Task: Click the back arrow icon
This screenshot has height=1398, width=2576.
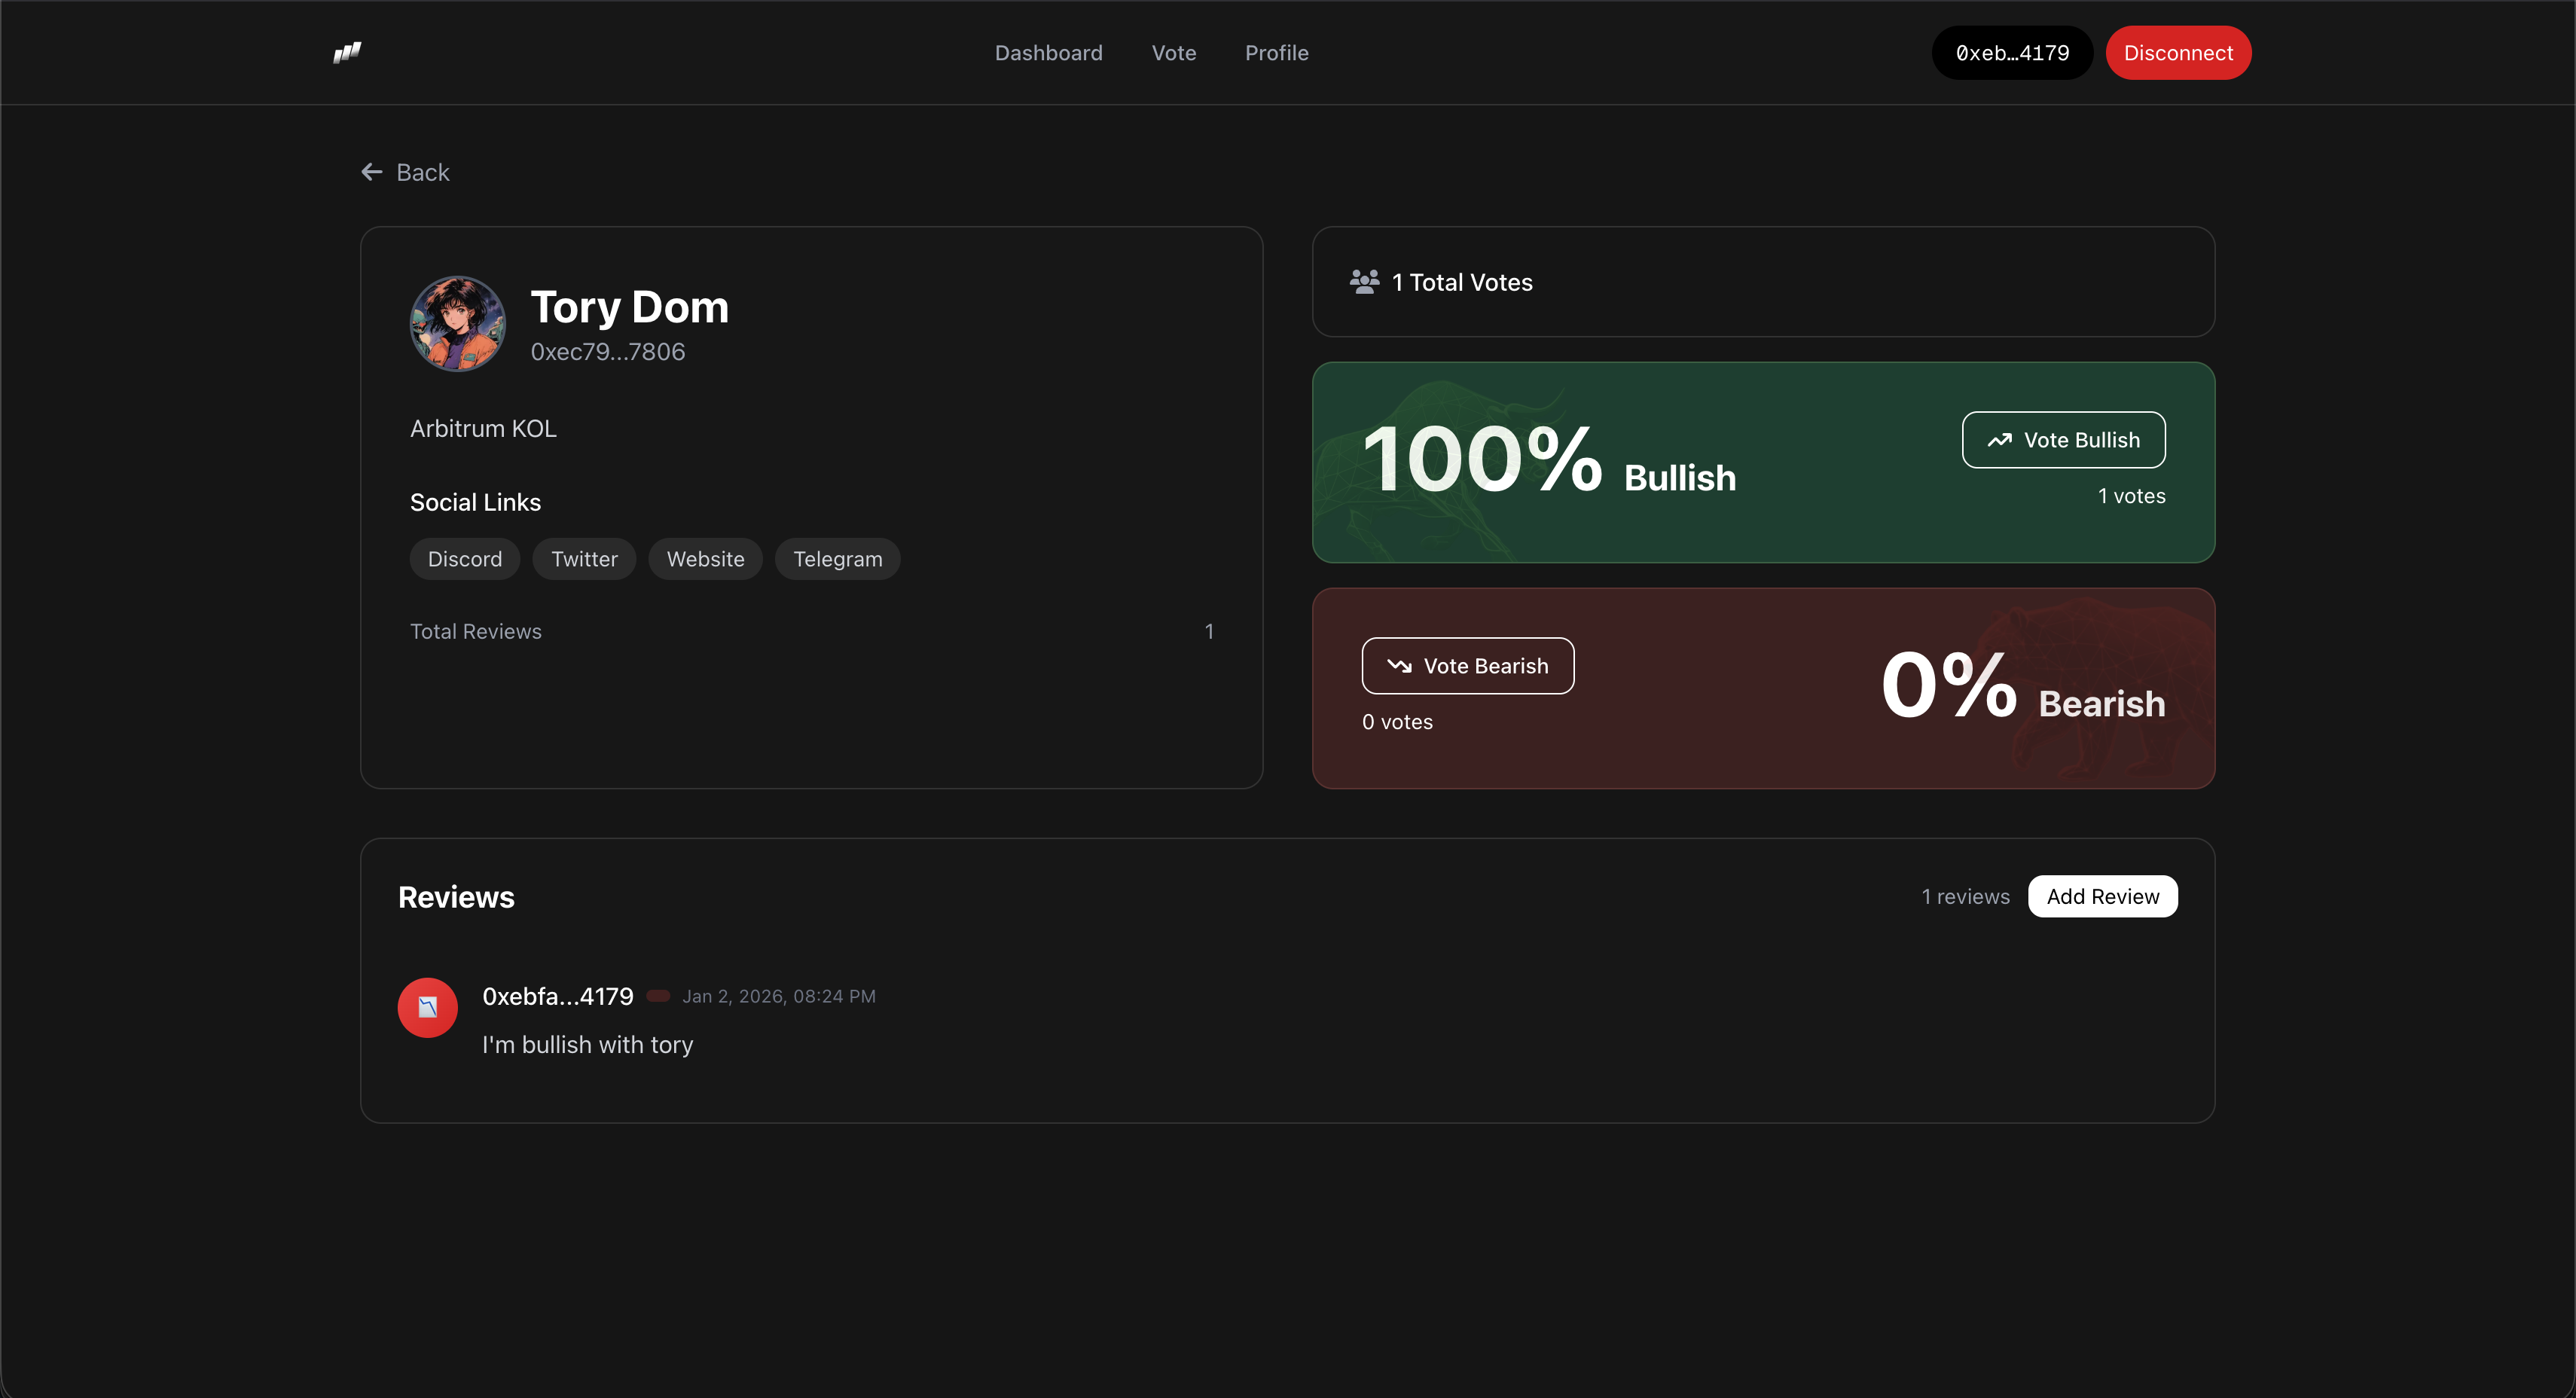Action: [x=372, y=172]
